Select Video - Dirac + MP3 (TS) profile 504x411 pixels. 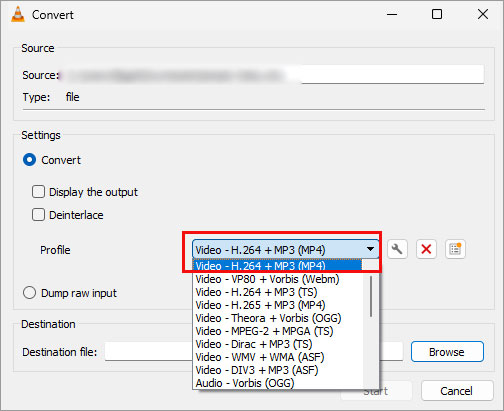(278, 344)
